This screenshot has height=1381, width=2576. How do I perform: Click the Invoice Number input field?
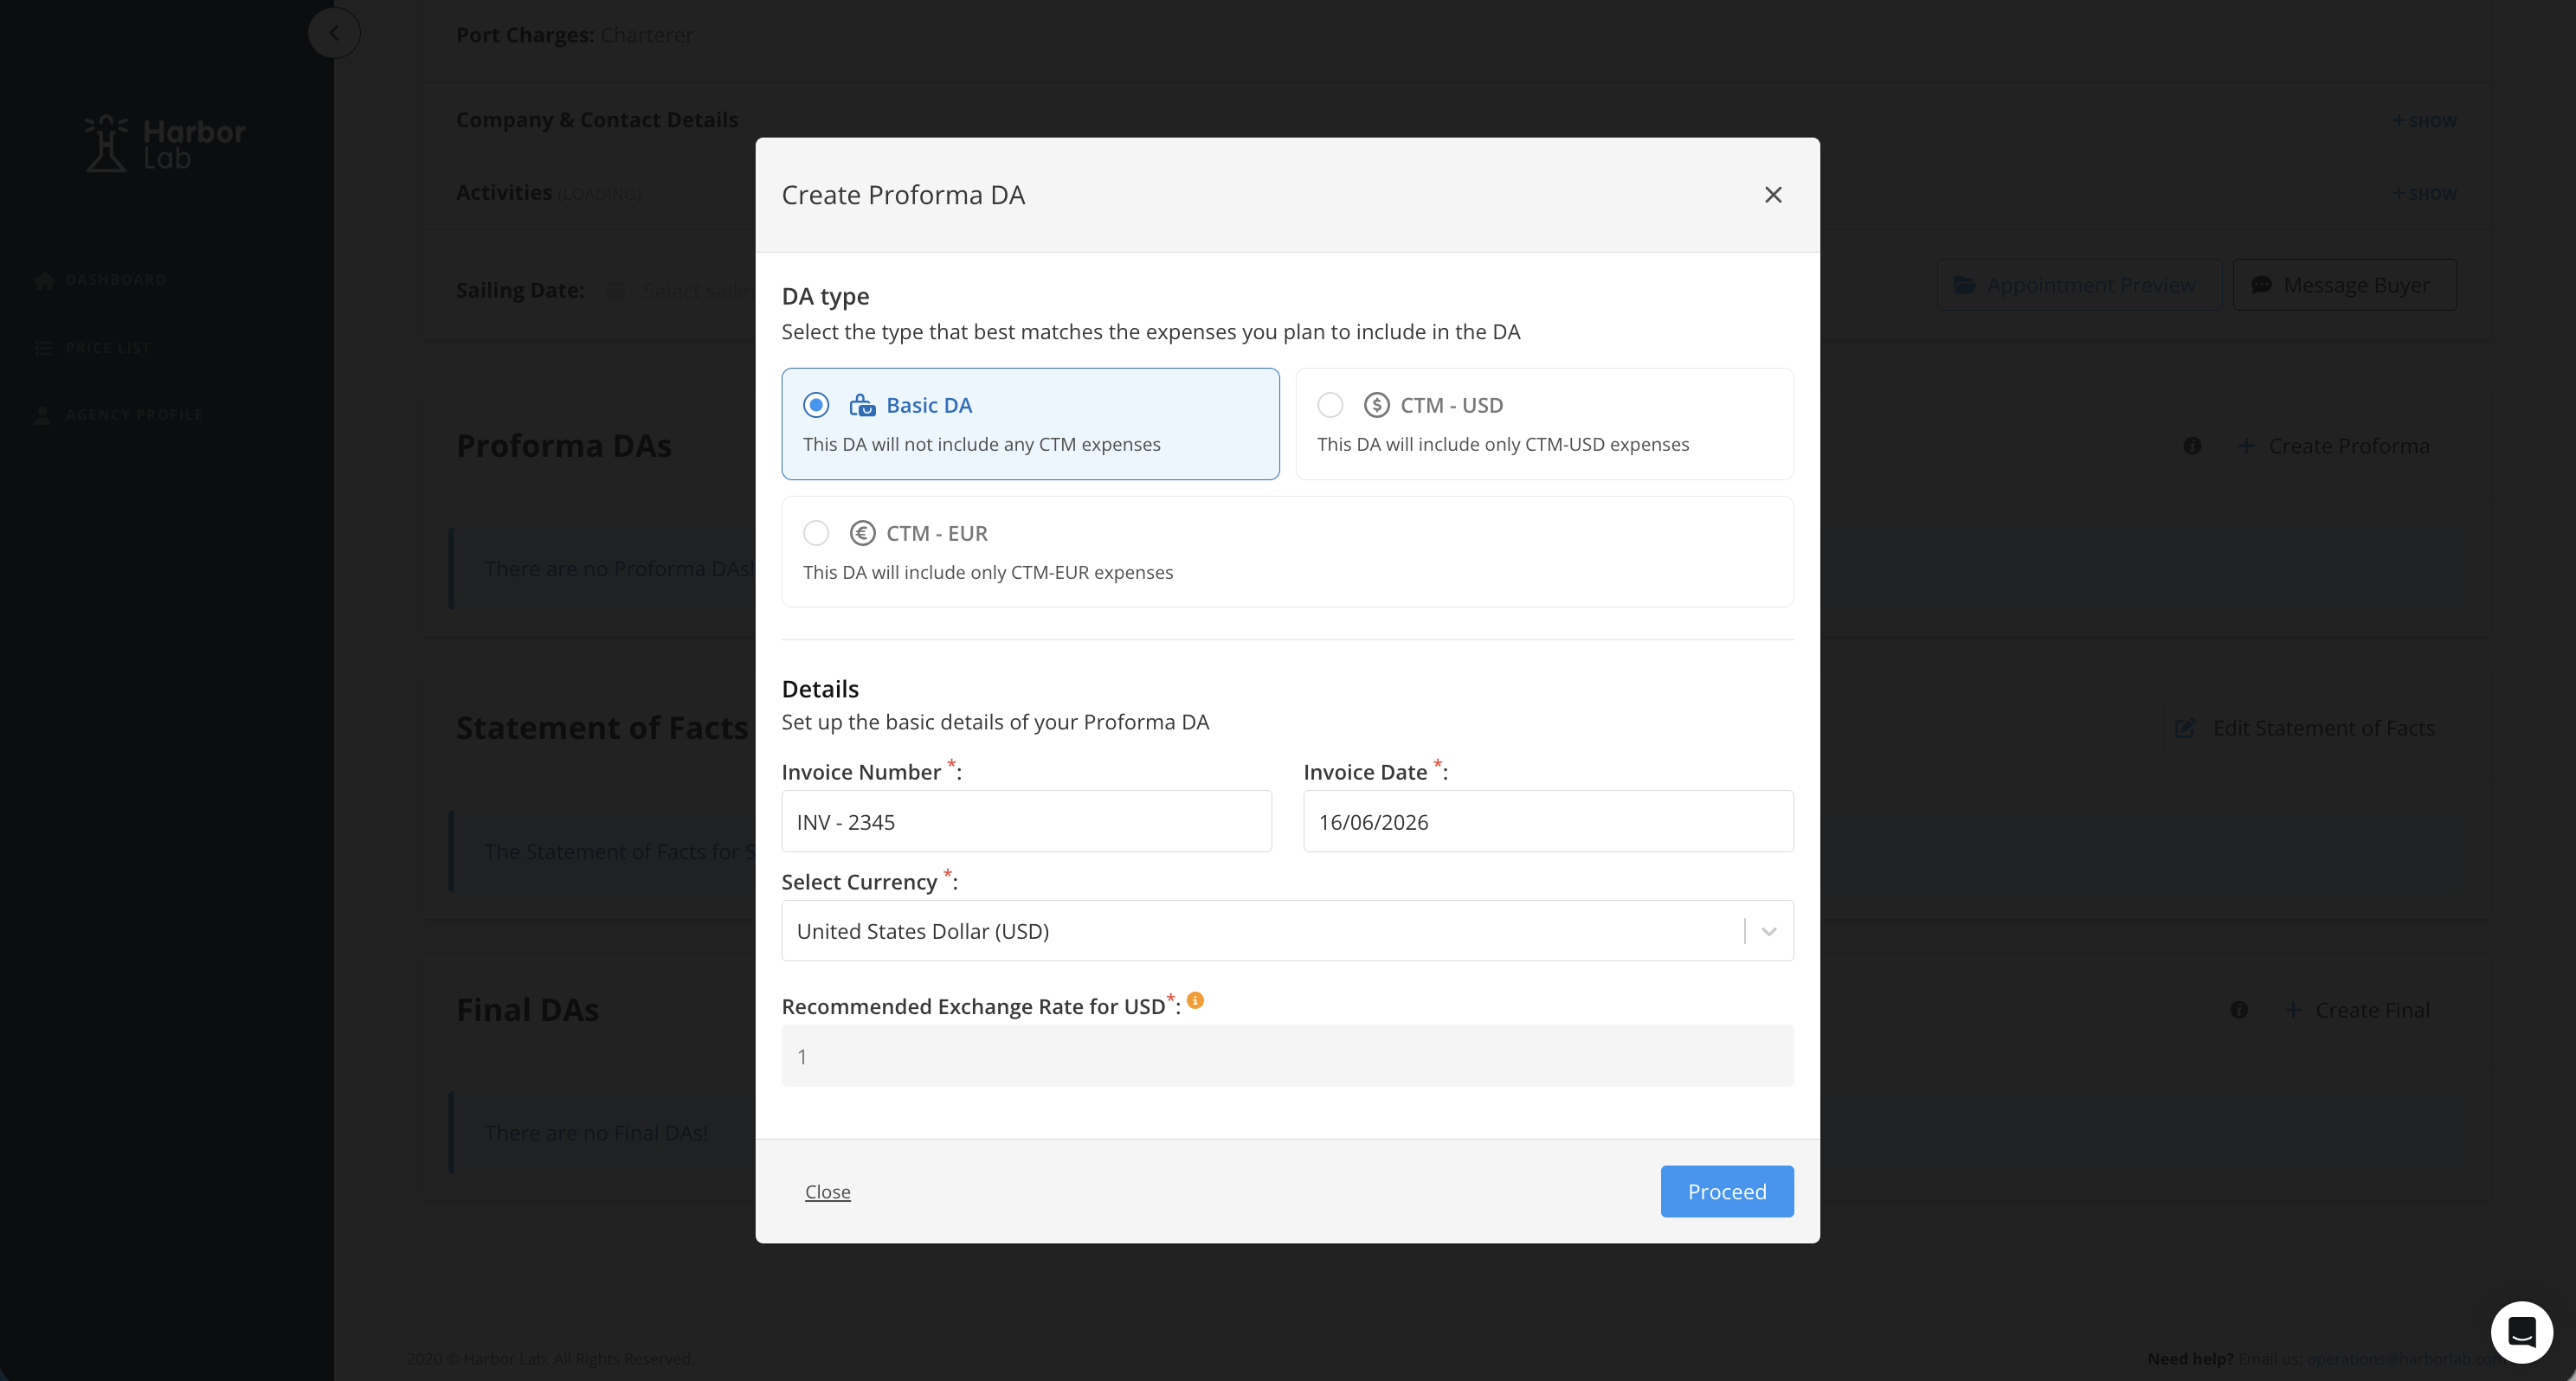point(1026,822)
